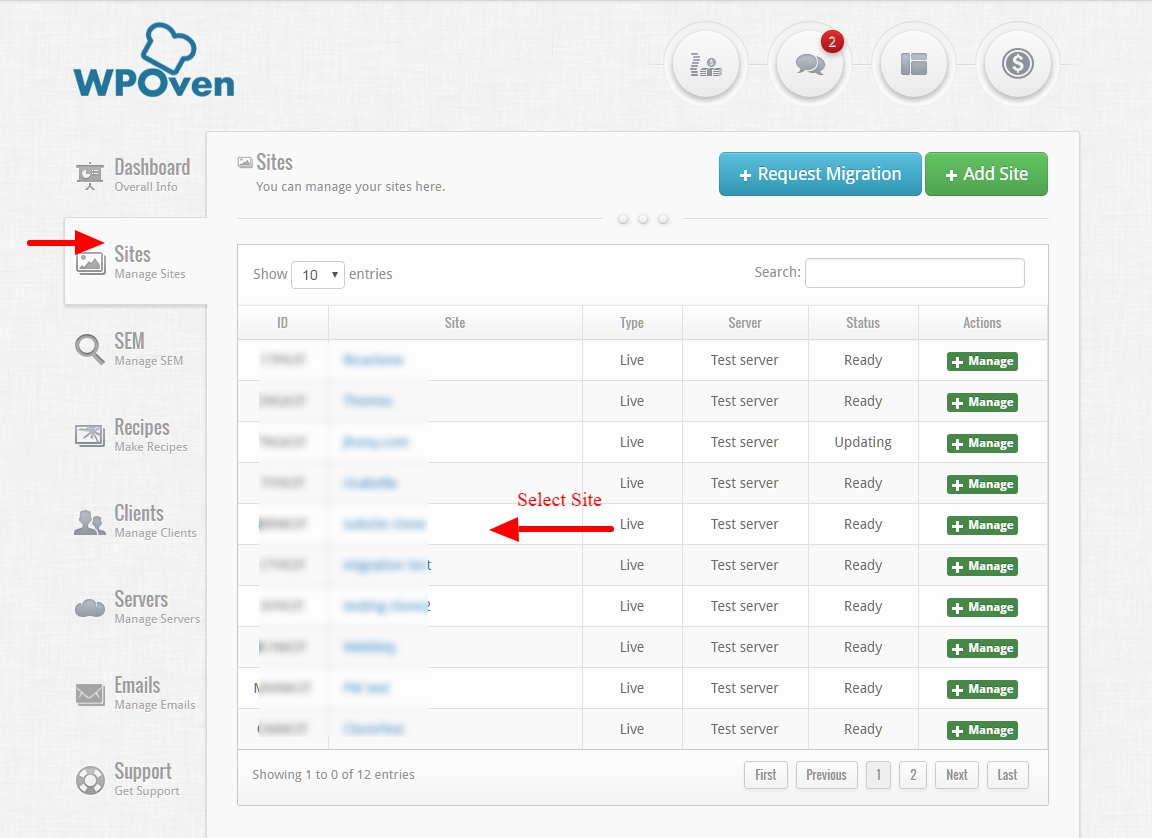Image resolution: width=1152 pixels, height=838 pixels.
Task: Sort table by Site column header
Action: [455, 323]
